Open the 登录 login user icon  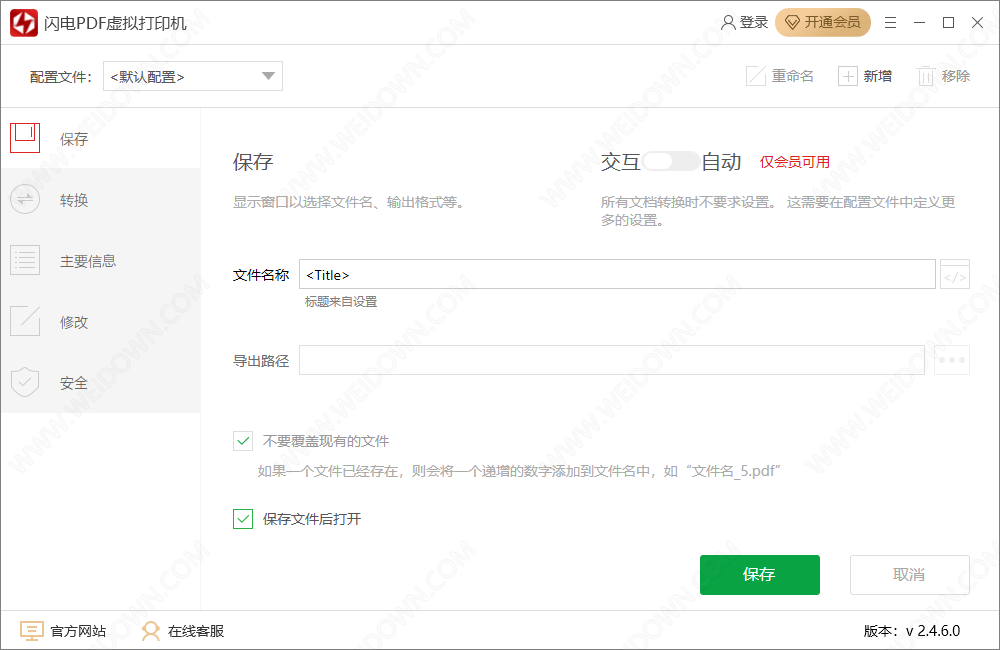click(728, 23)
